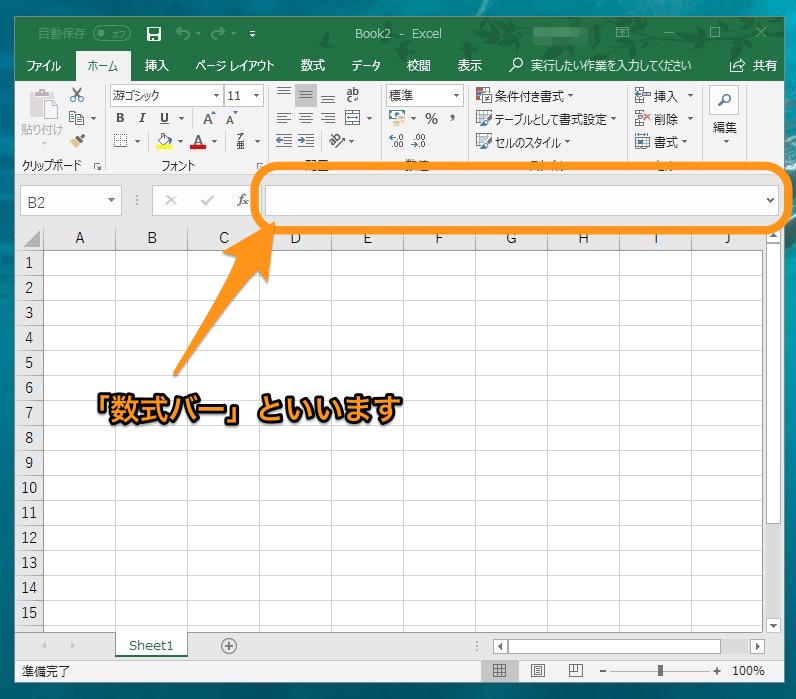Image resolution: width=796 pixels, height=699 pixels.
Task: Switch to the 校閲 tab
Action: coord(418,65)
